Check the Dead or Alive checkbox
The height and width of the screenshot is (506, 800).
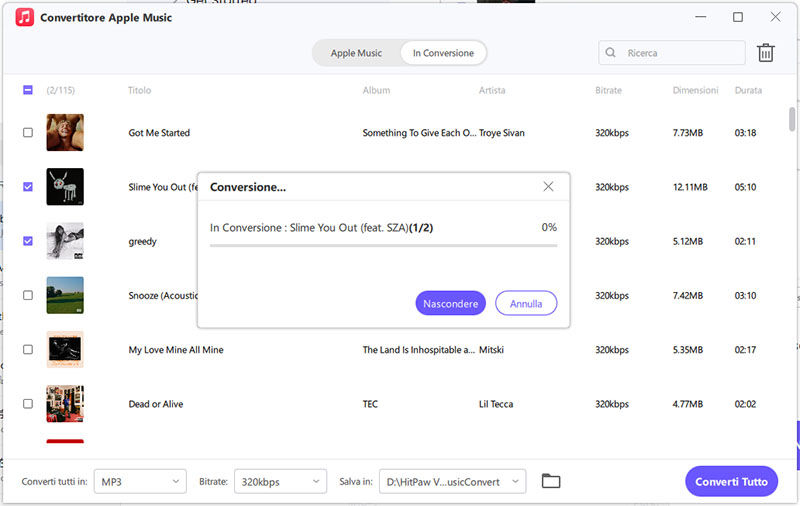[28, 403]
